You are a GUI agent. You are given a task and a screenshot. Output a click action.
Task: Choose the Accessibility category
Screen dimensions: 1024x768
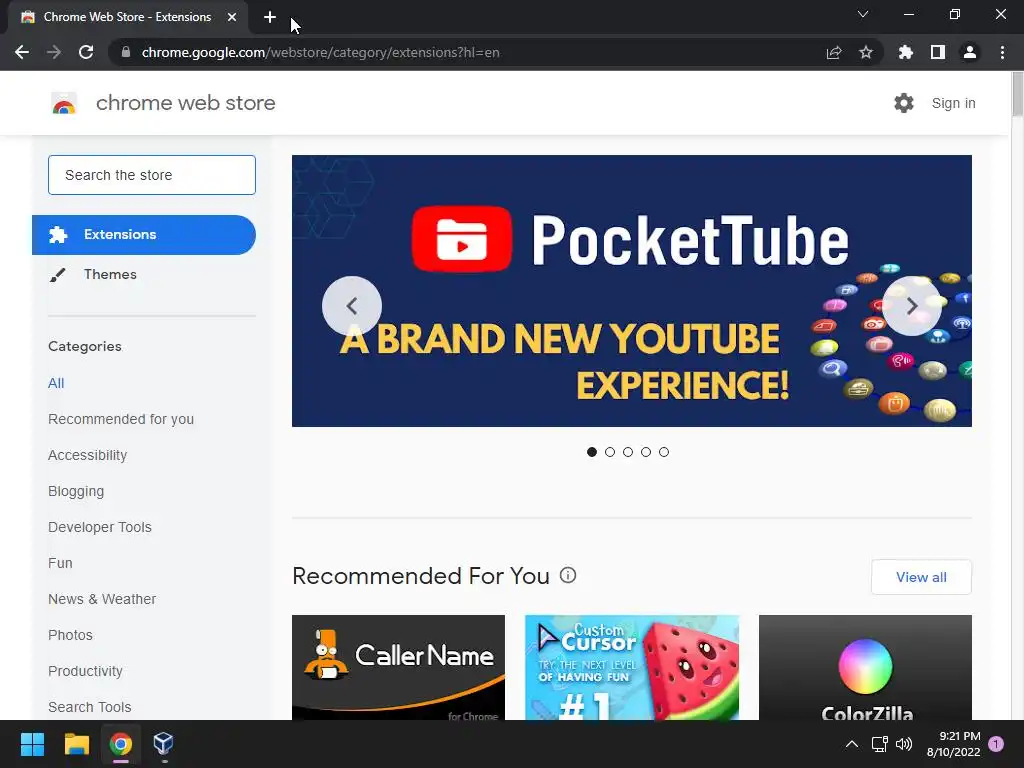pos(88,455)
